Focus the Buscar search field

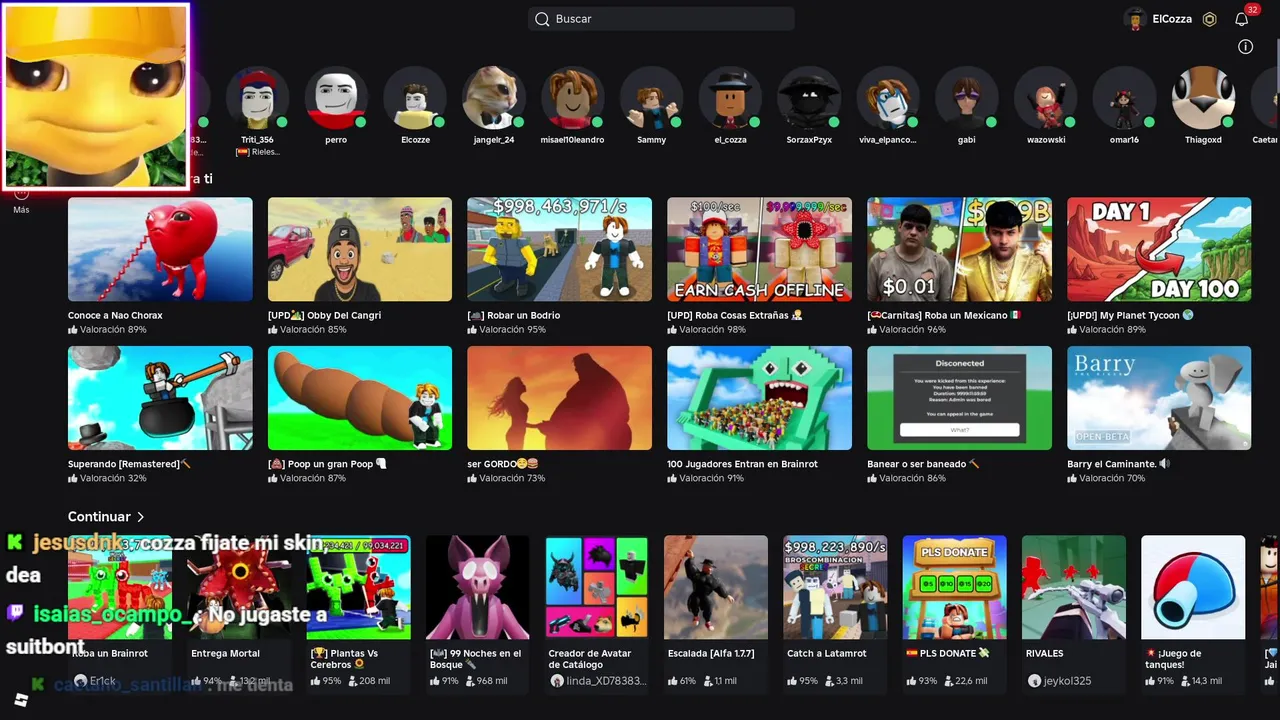click(x=661, y=19)
